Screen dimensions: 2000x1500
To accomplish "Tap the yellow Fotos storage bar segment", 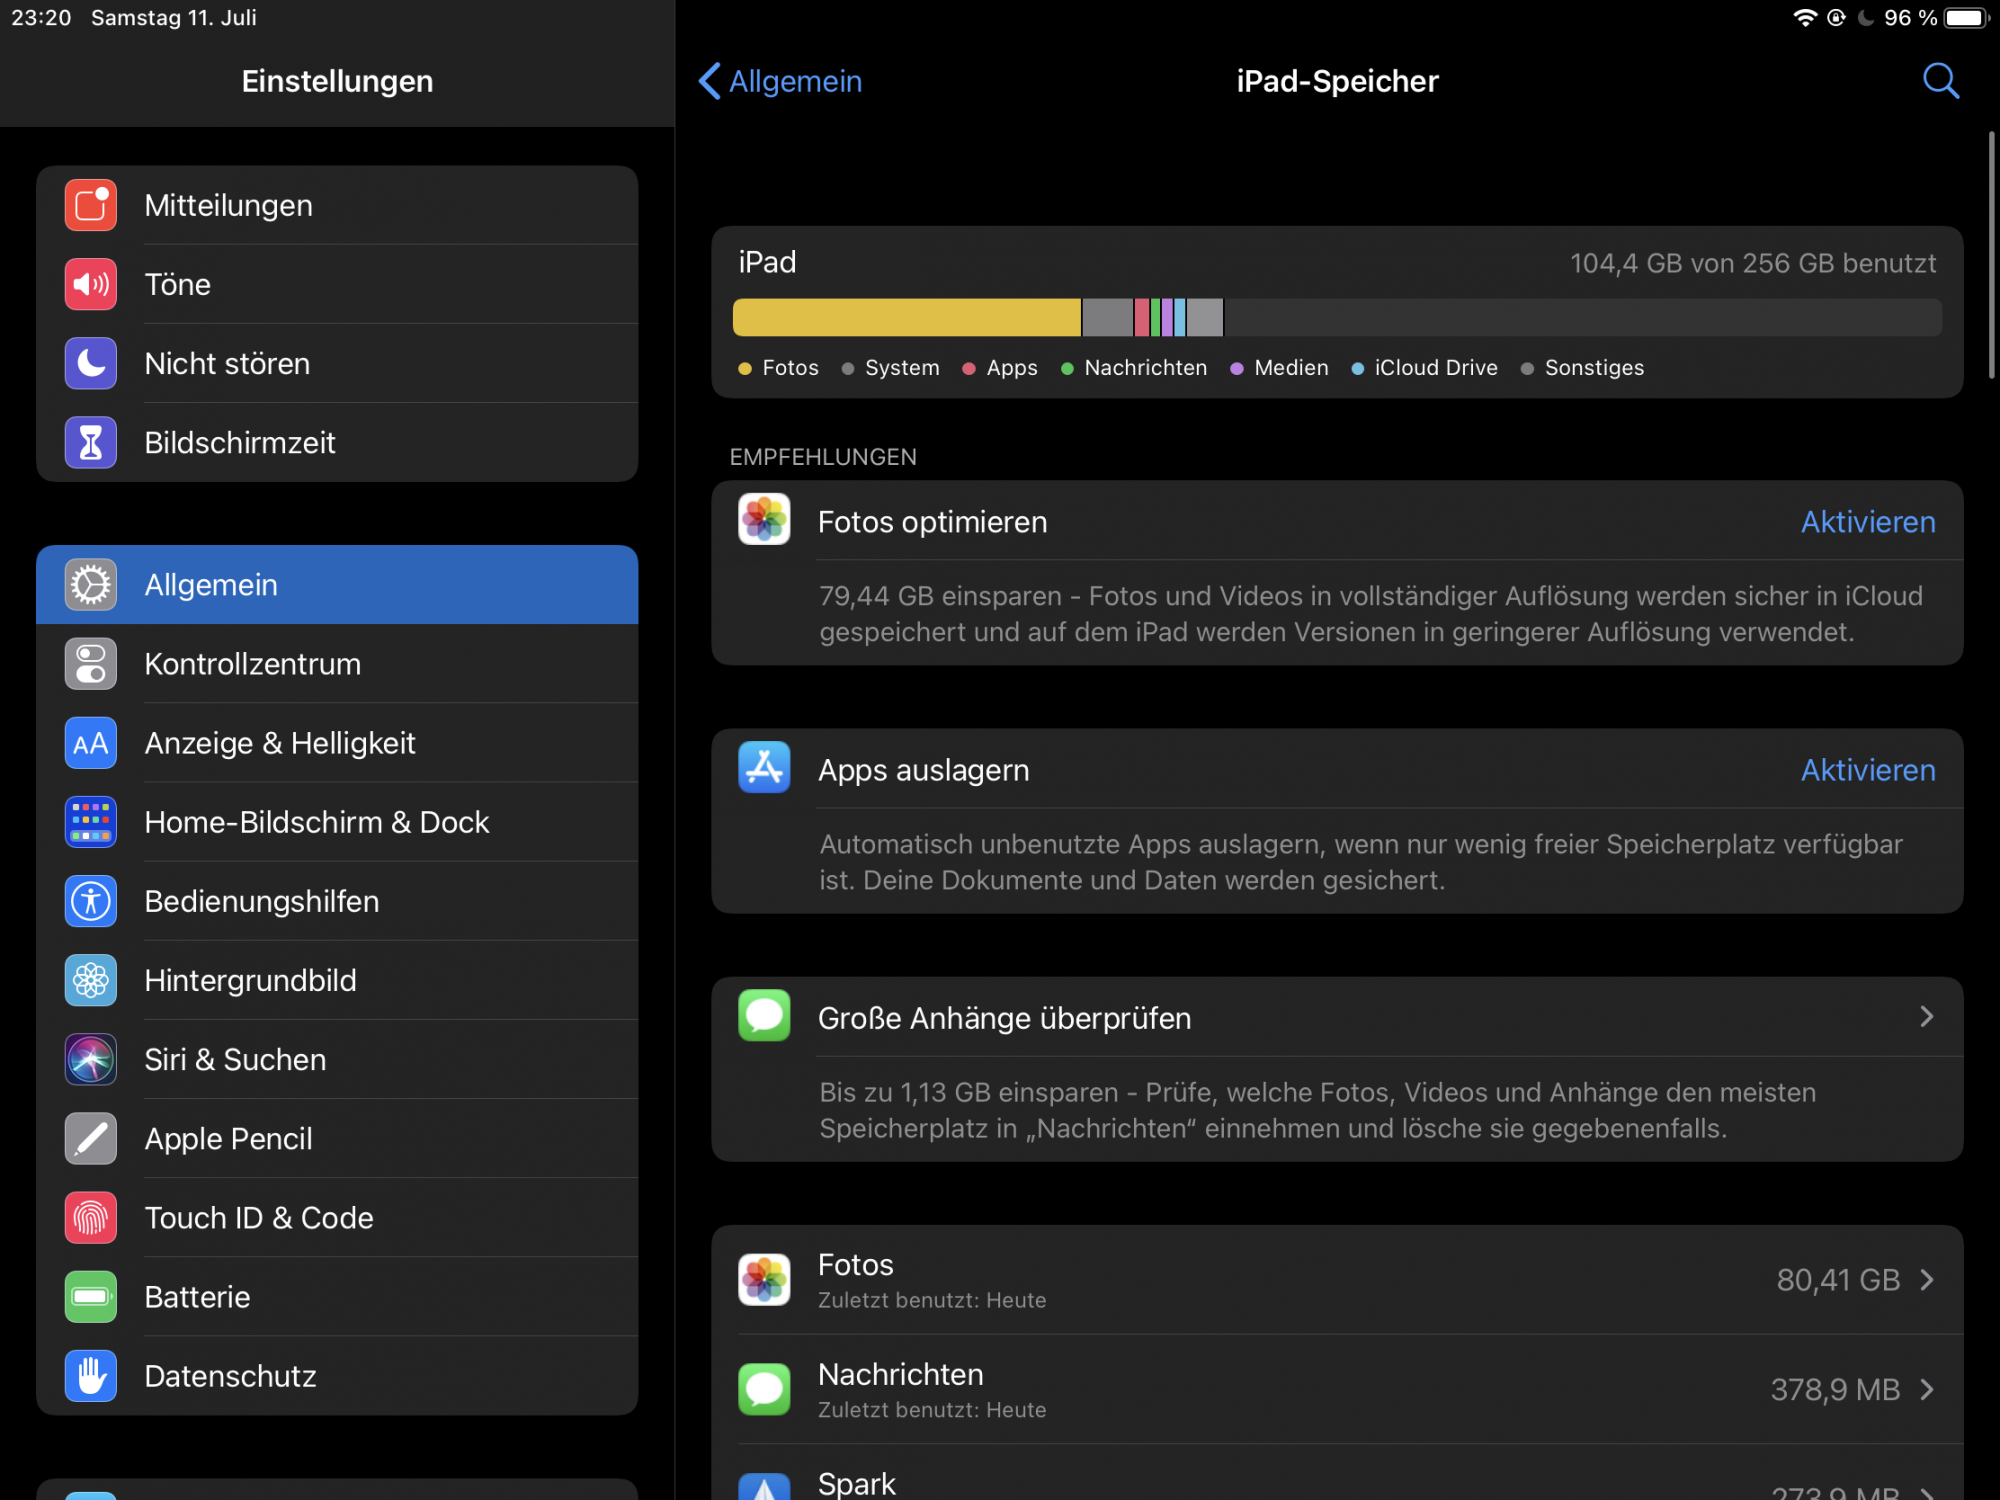I will (906, 317).
